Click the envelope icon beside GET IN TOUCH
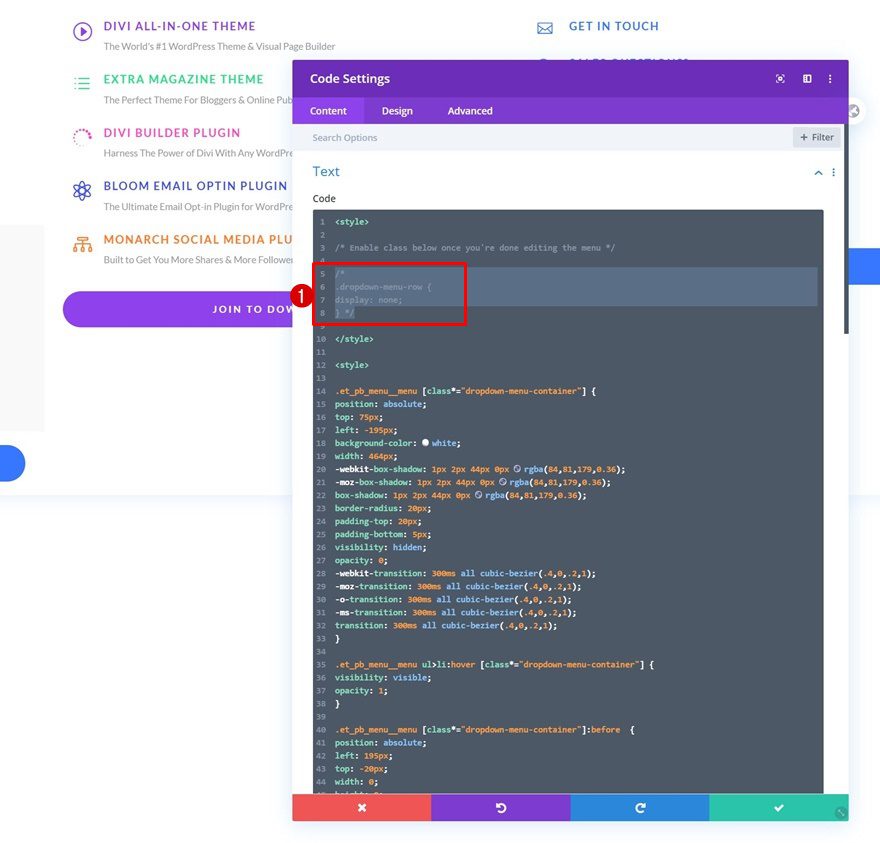This screenshot has width=880, height=843. [x=545, y=27]
